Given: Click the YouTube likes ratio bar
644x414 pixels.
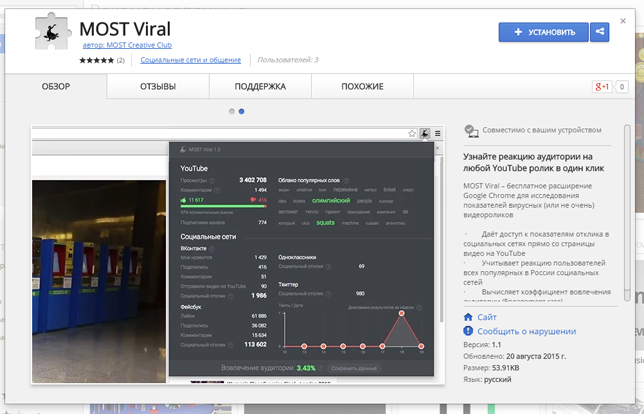Looking at the screenshot, I should [224, 206].
